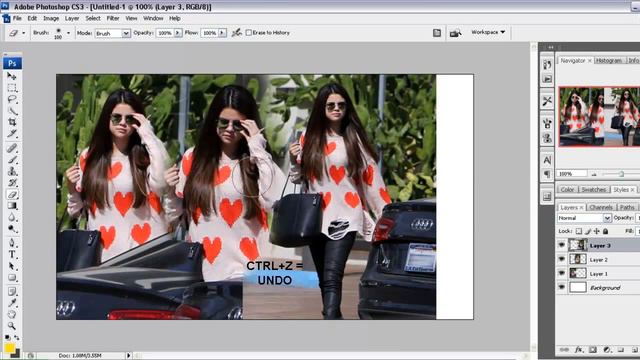The image size is (640, 360).
Task: Hide Layer 3 visibility eye
Action: 562,245
